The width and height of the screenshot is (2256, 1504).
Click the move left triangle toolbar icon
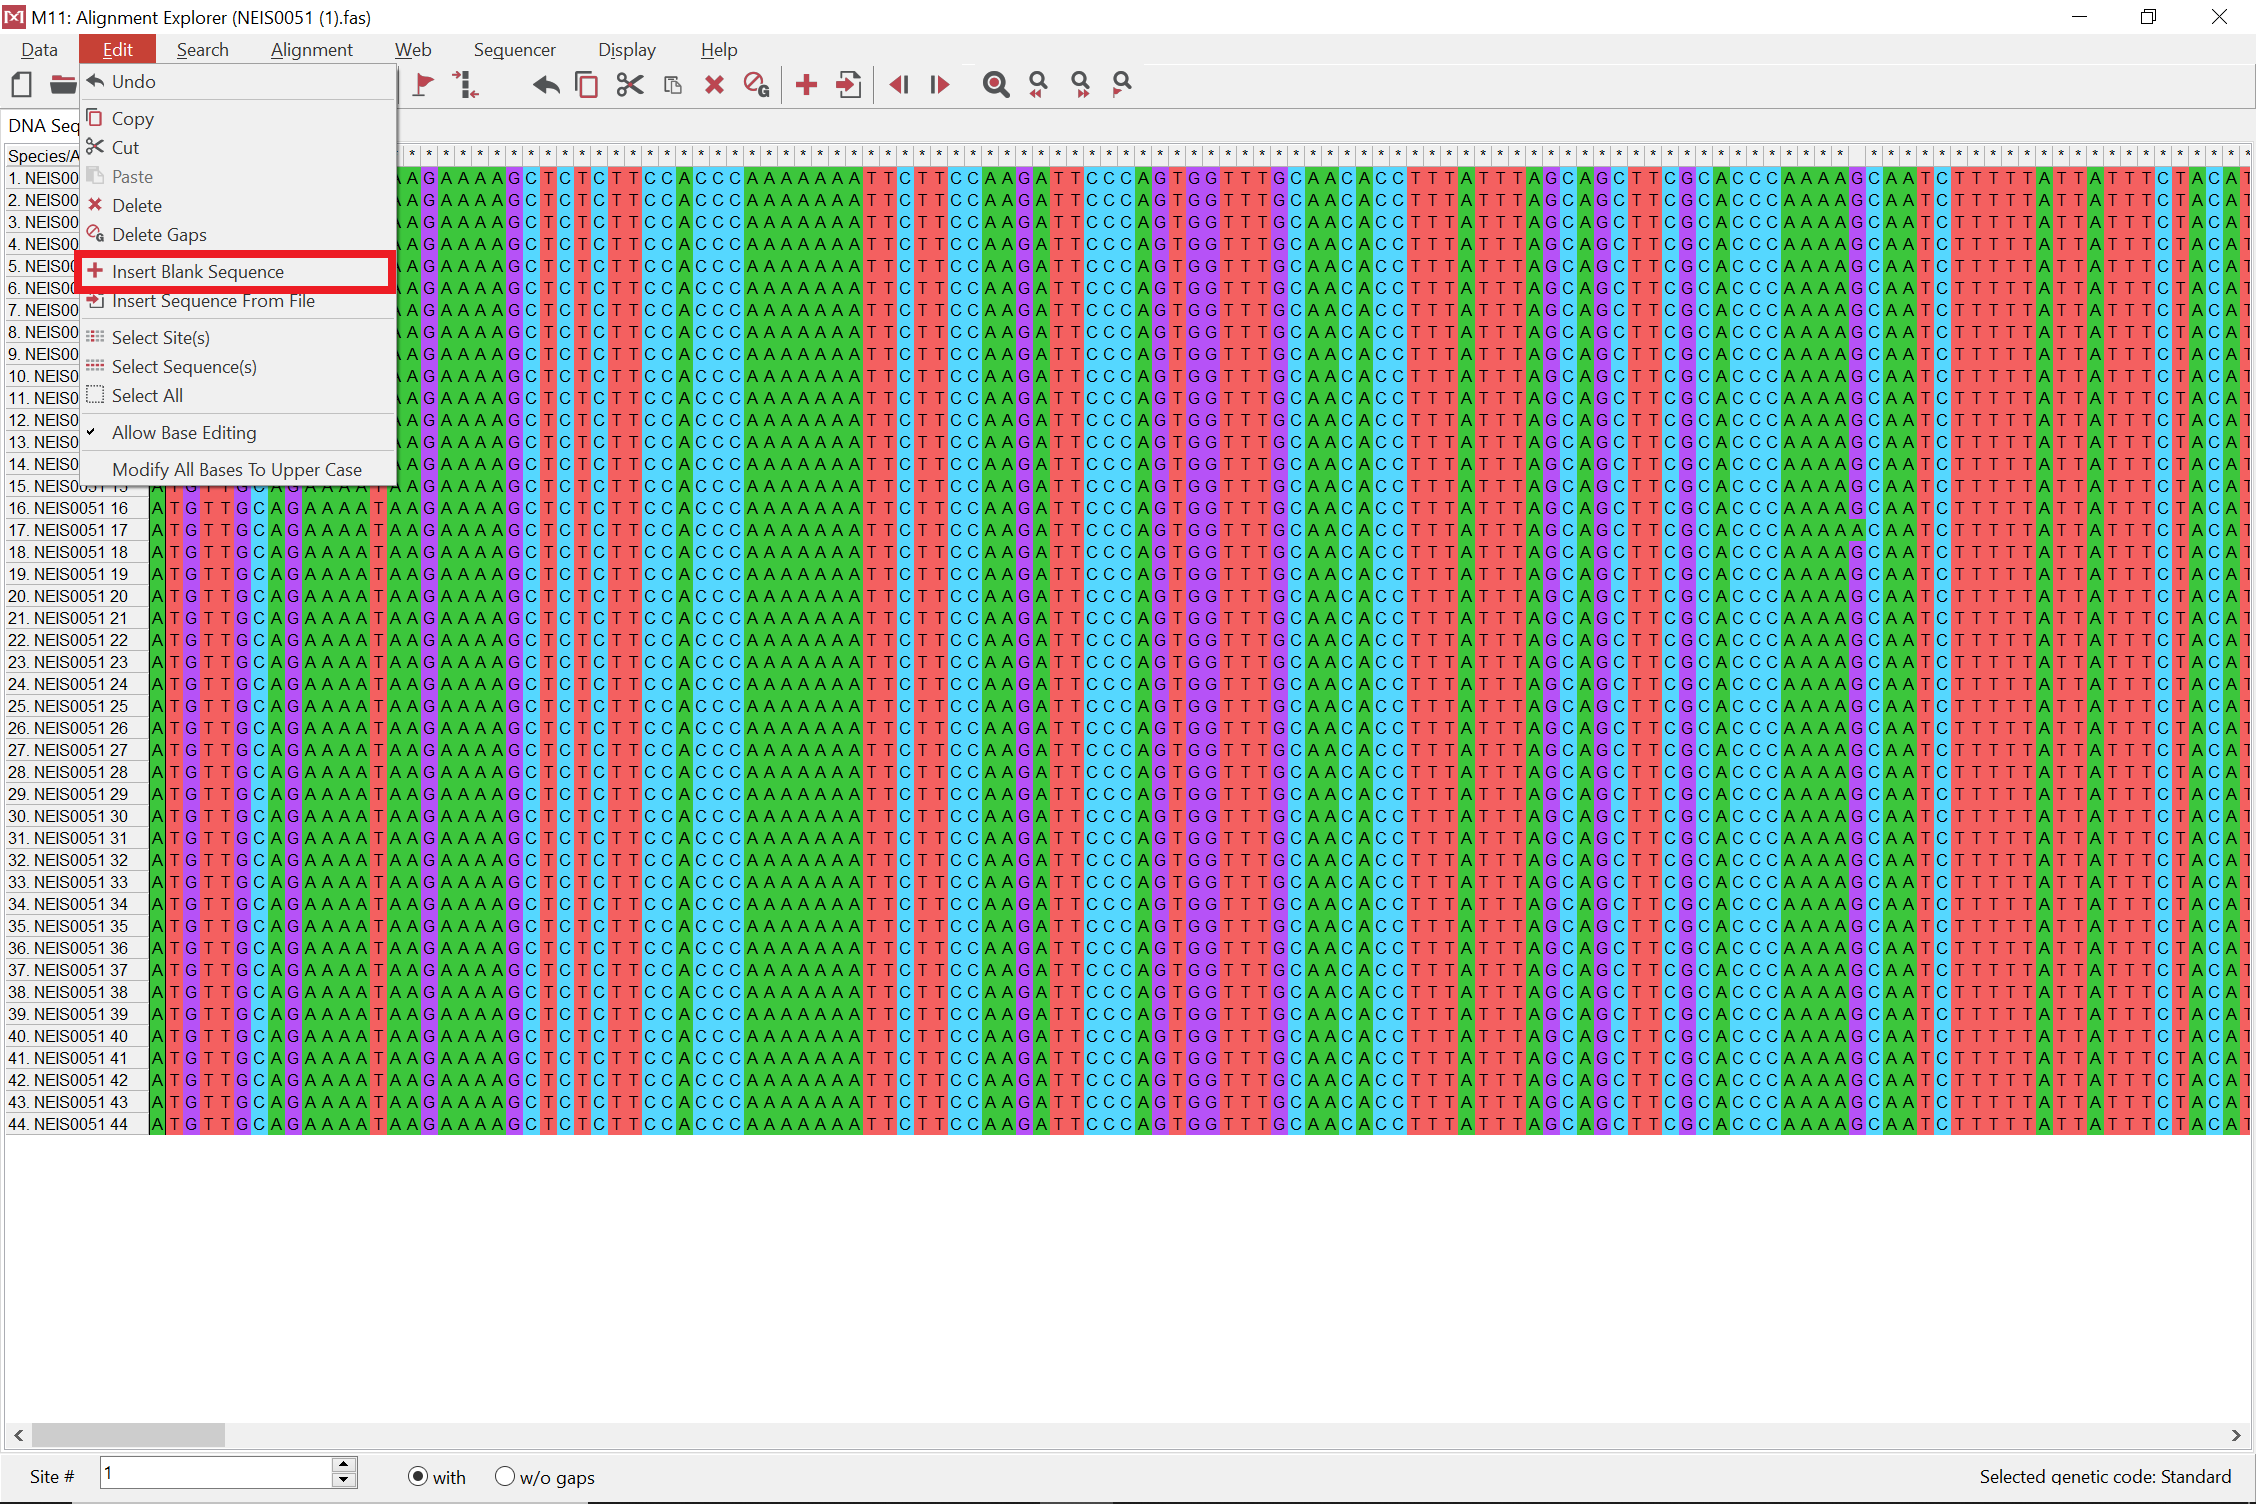coord(899,85)
